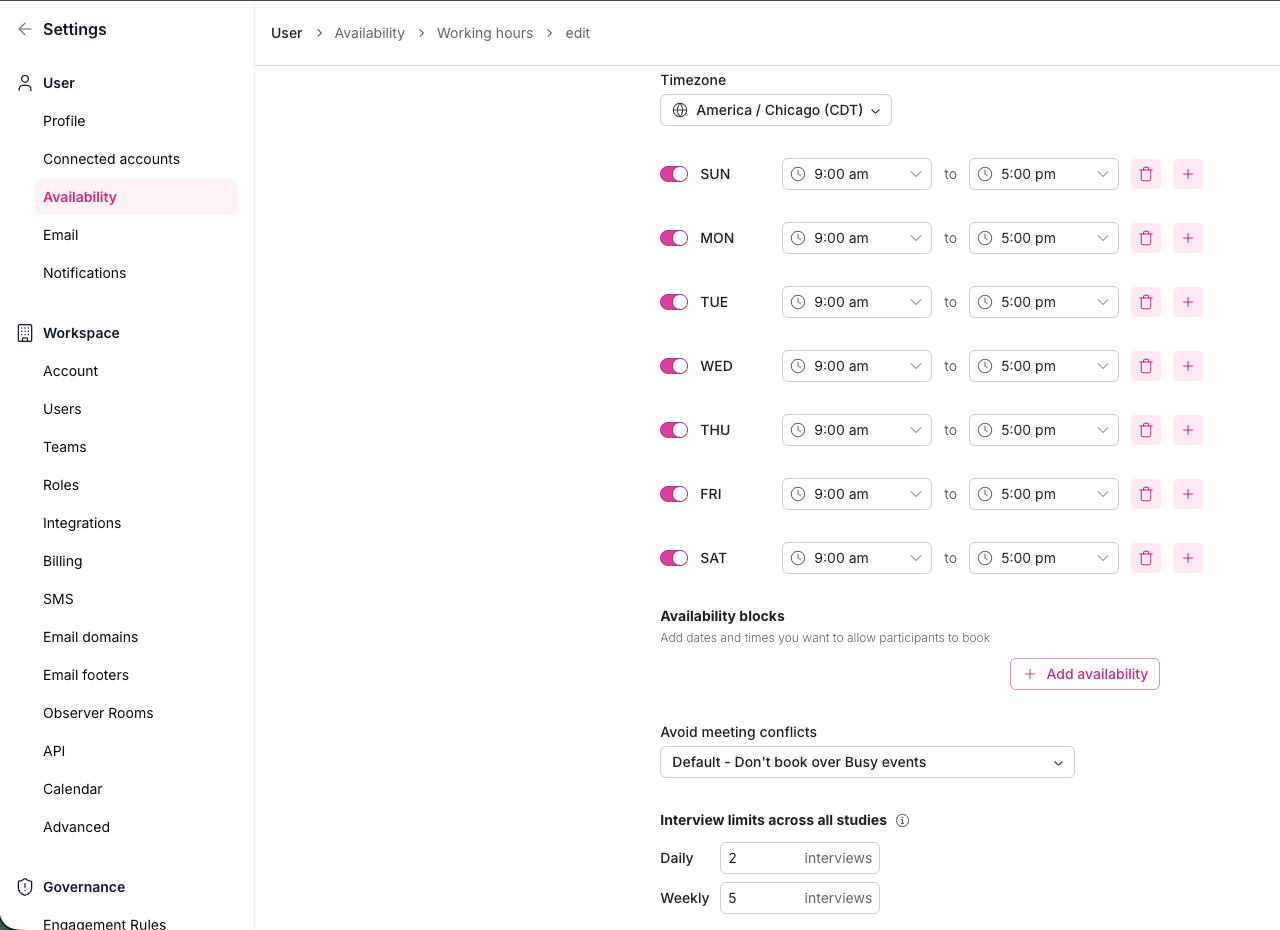Go to Email domains settings
Image resolution: width=1280 pixels, height=930 pixels.
[90, 637]
